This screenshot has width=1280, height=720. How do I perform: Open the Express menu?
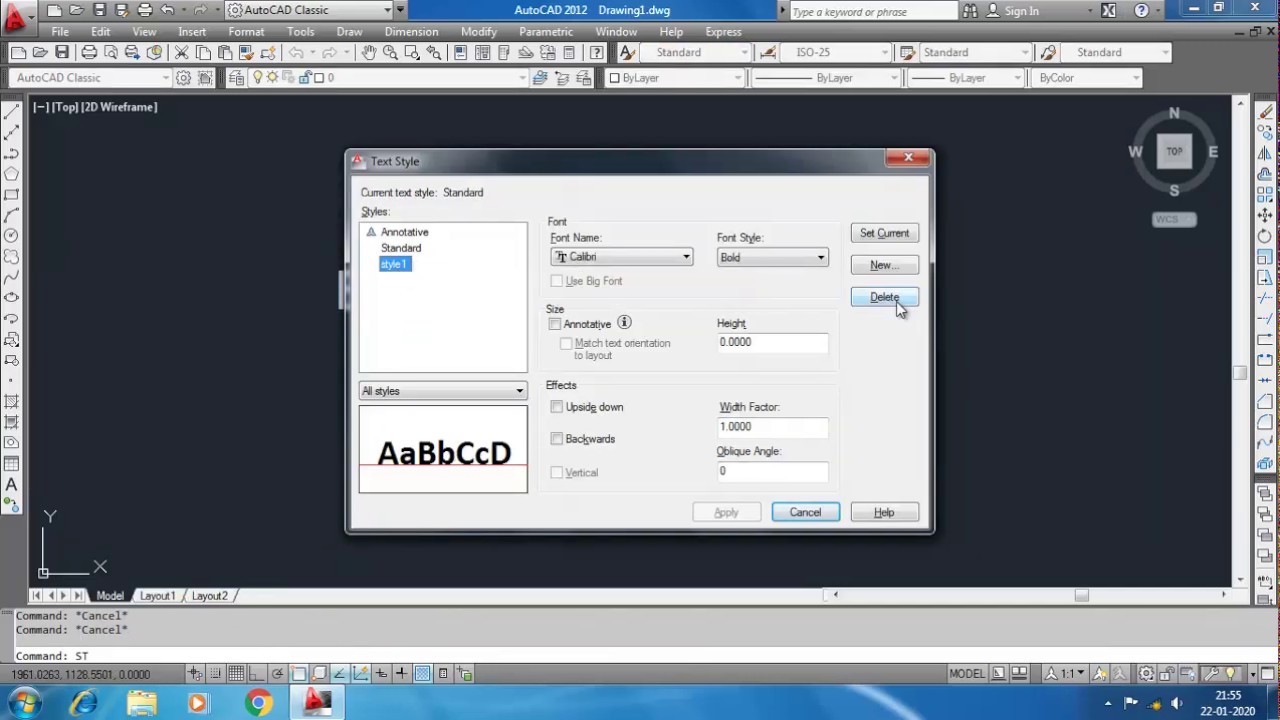723,32
